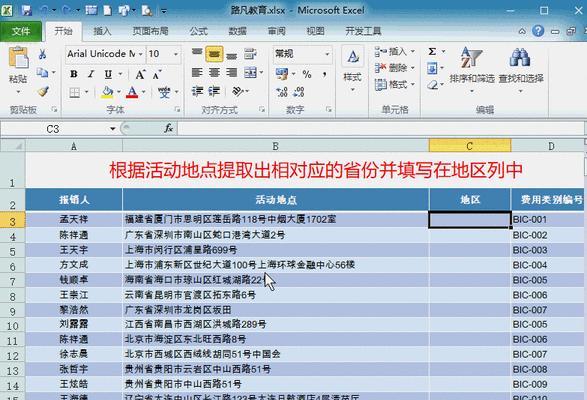This screenshot has width=587, height=400.
Task: Decrease decimal places icon
Action: (x=299, y=92)
